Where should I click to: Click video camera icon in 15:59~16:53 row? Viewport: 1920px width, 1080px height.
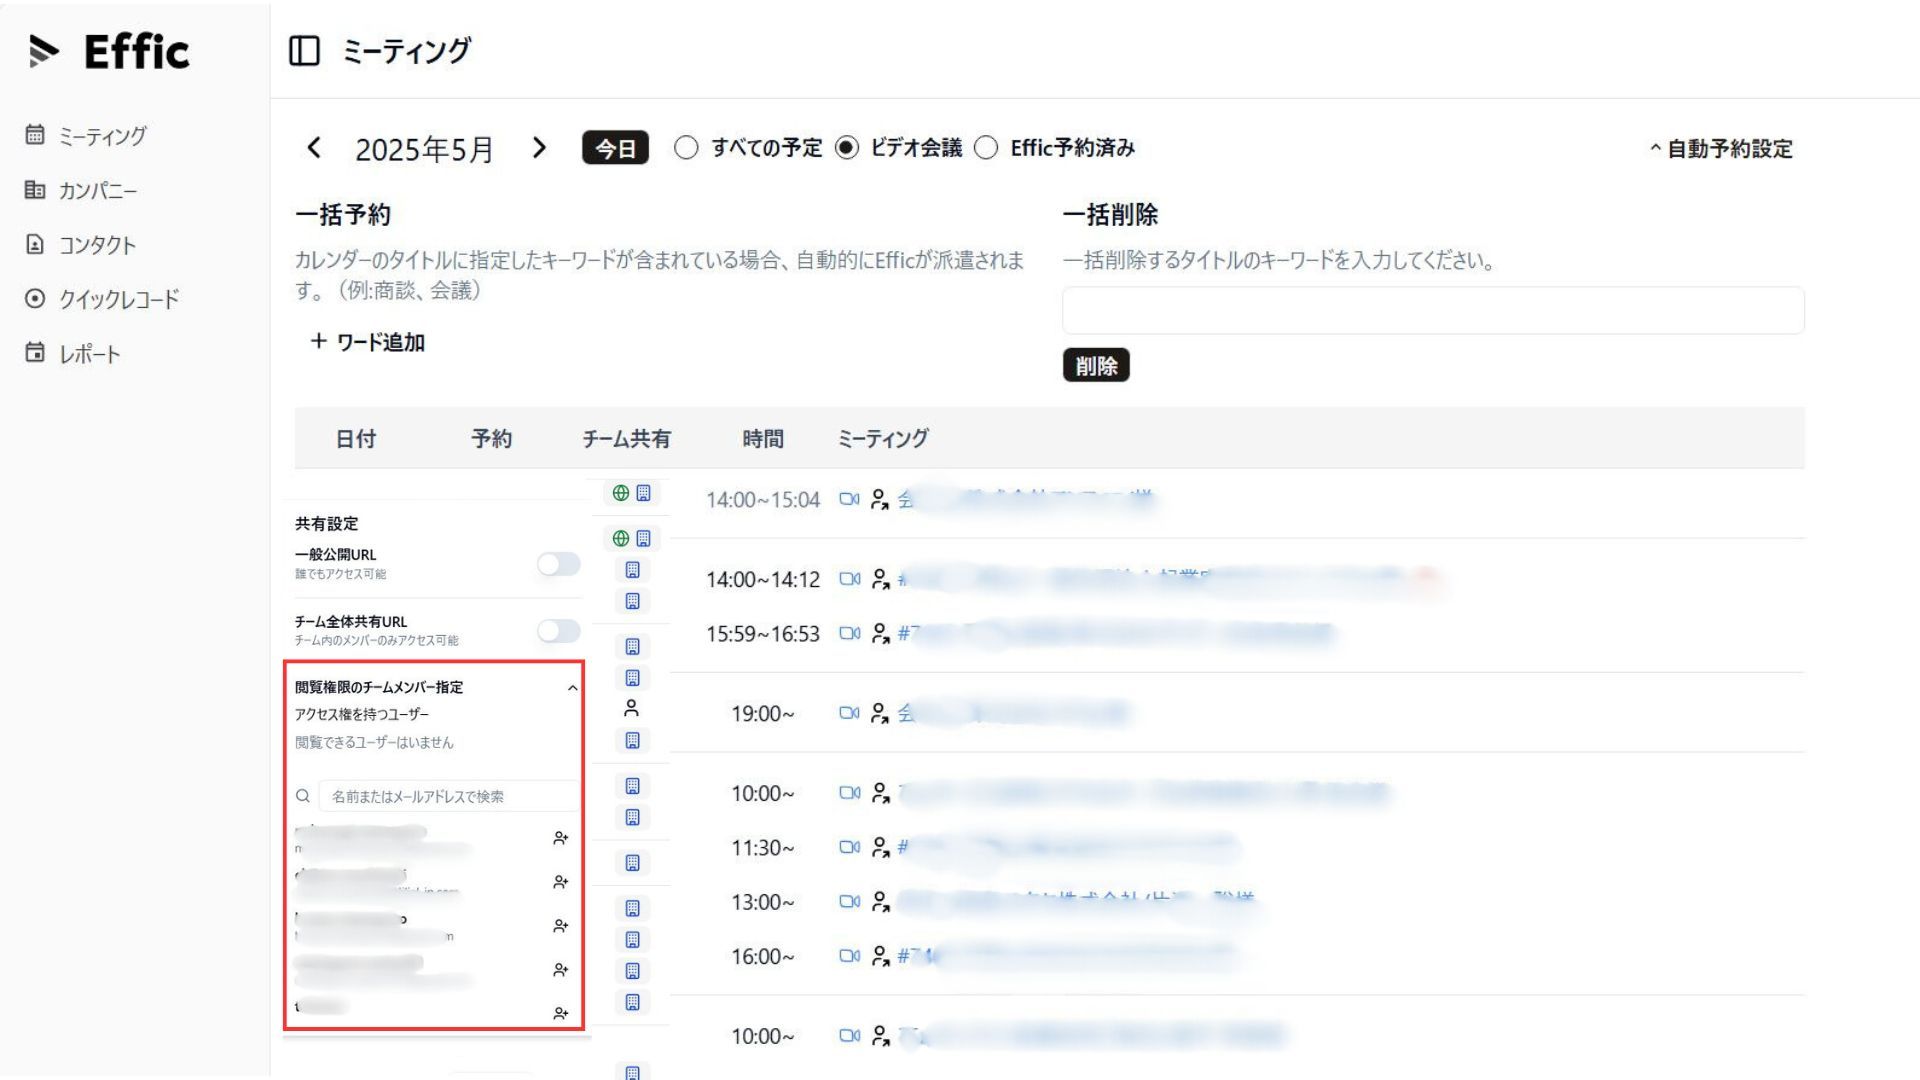(849, 633)
